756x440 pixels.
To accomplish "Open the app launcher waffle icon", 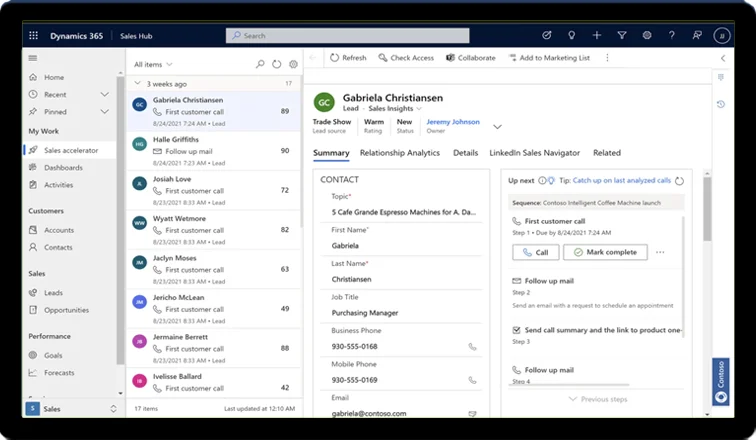I will [33, 36].
